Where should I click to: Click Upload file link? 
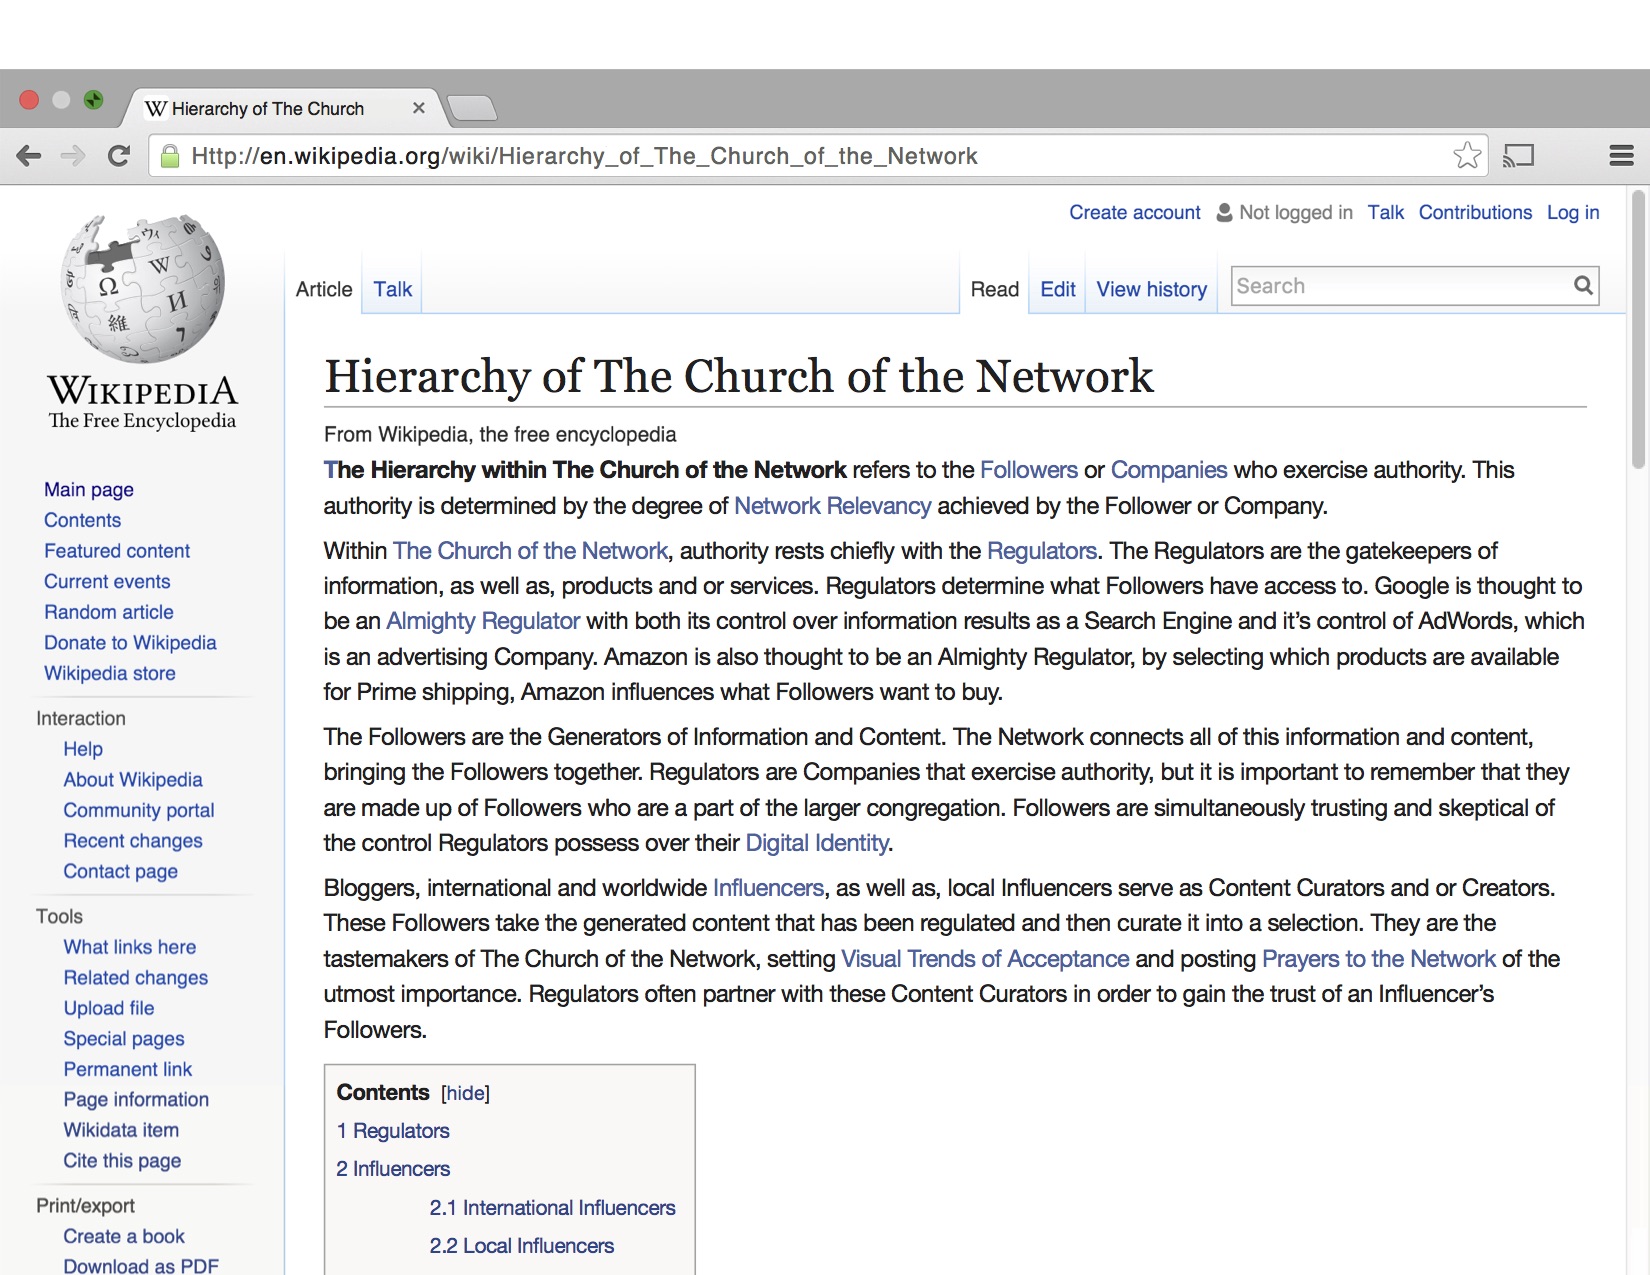109,1008
